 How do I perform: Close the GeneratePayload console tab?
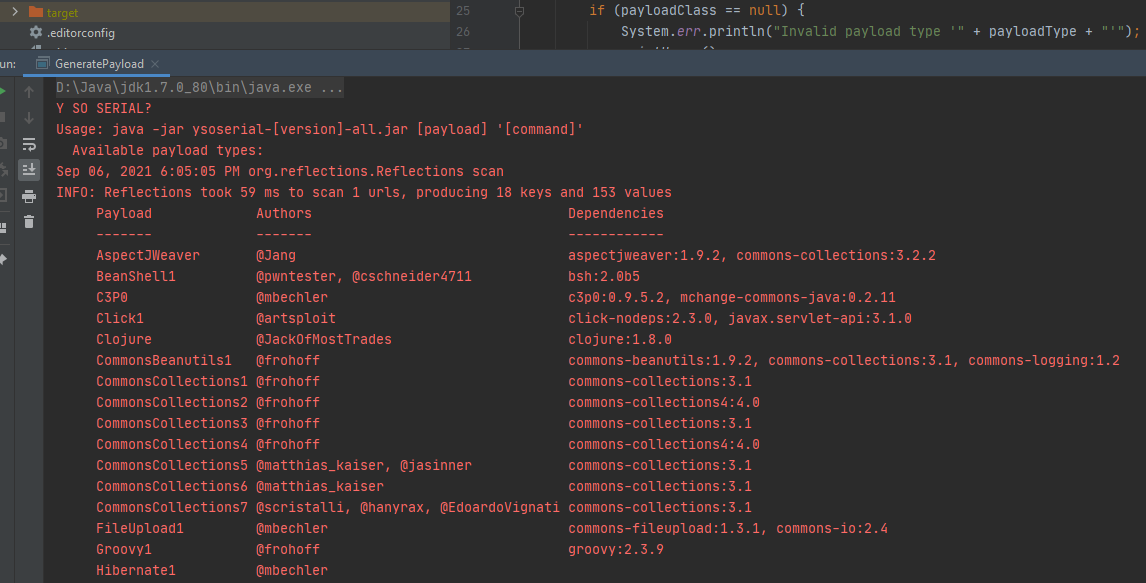(156, 62)
